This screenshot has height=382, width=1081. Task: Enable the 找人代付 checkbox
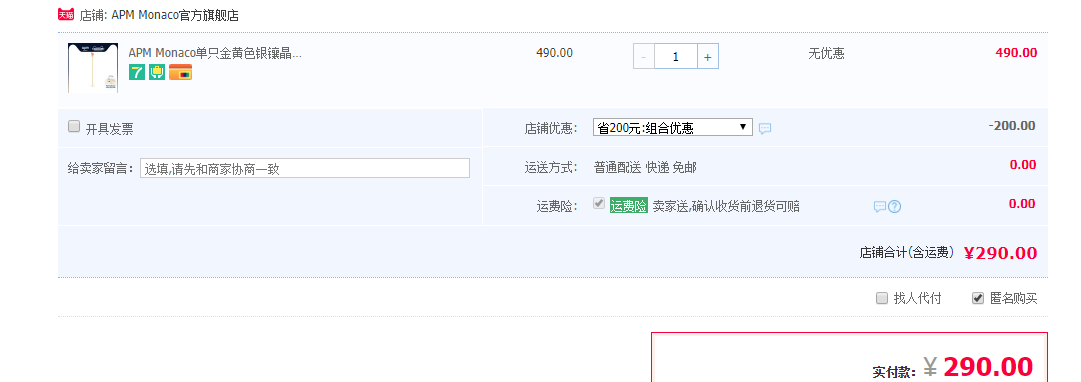pyautogui.click(x=882, y=298)
